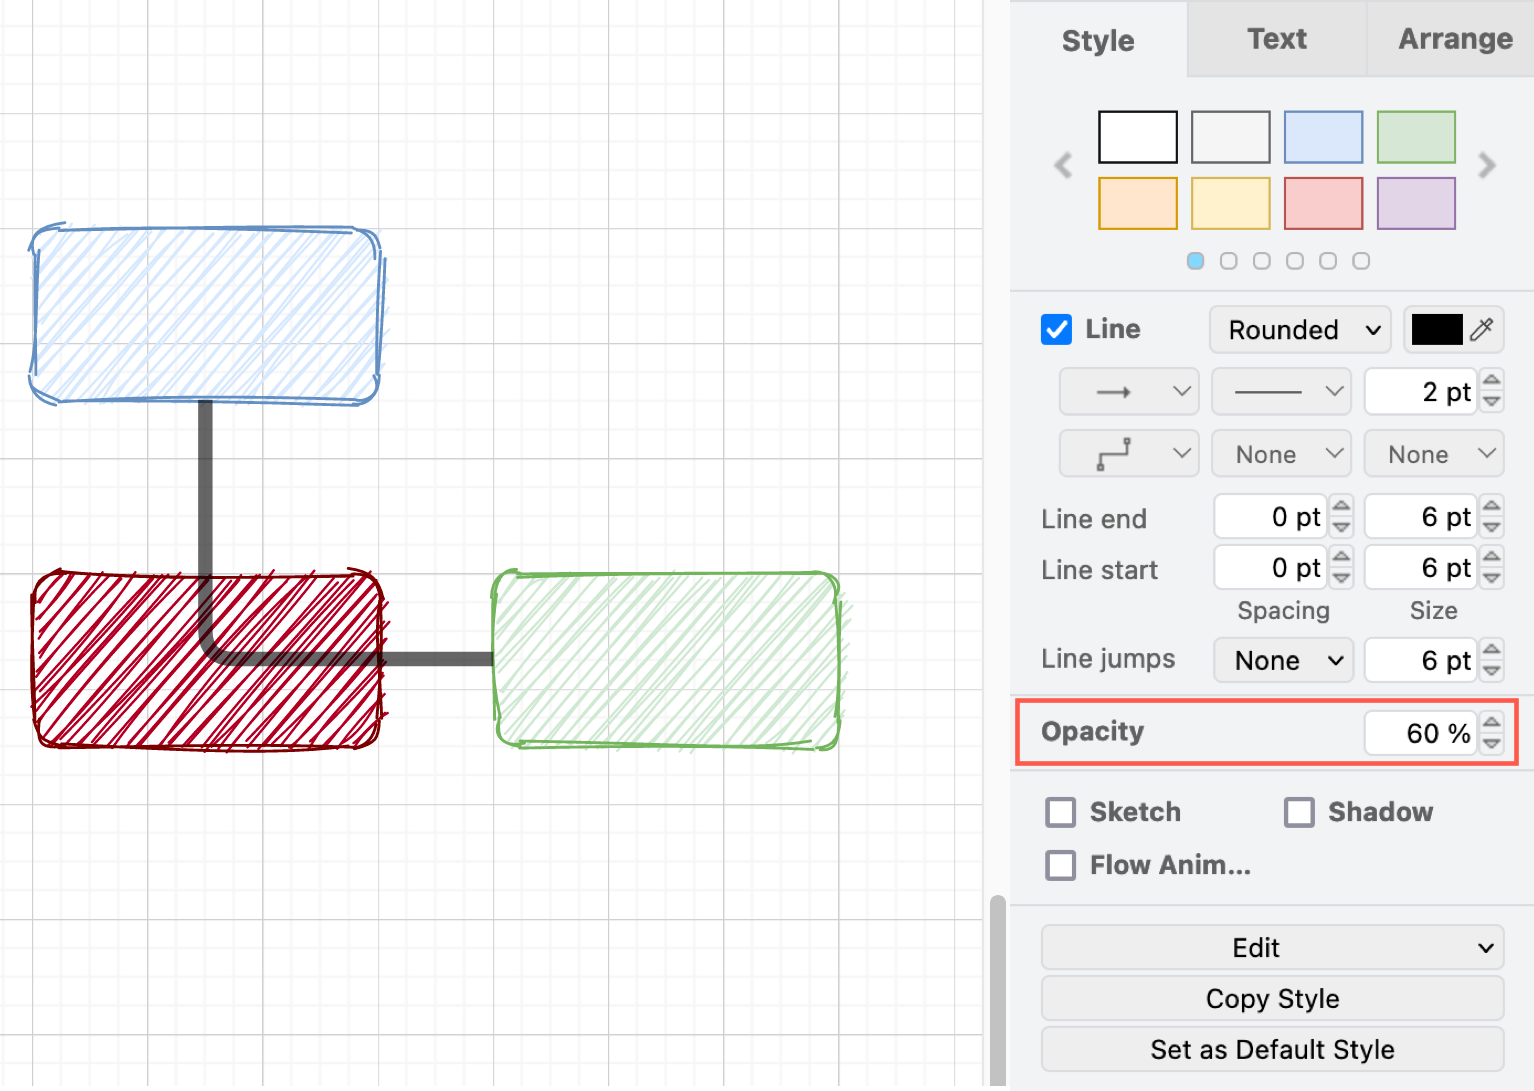This screenshot has width=1534, height=1091.
Task: Open the waypoint connector style selector
Action: (x=1128, y=453)
